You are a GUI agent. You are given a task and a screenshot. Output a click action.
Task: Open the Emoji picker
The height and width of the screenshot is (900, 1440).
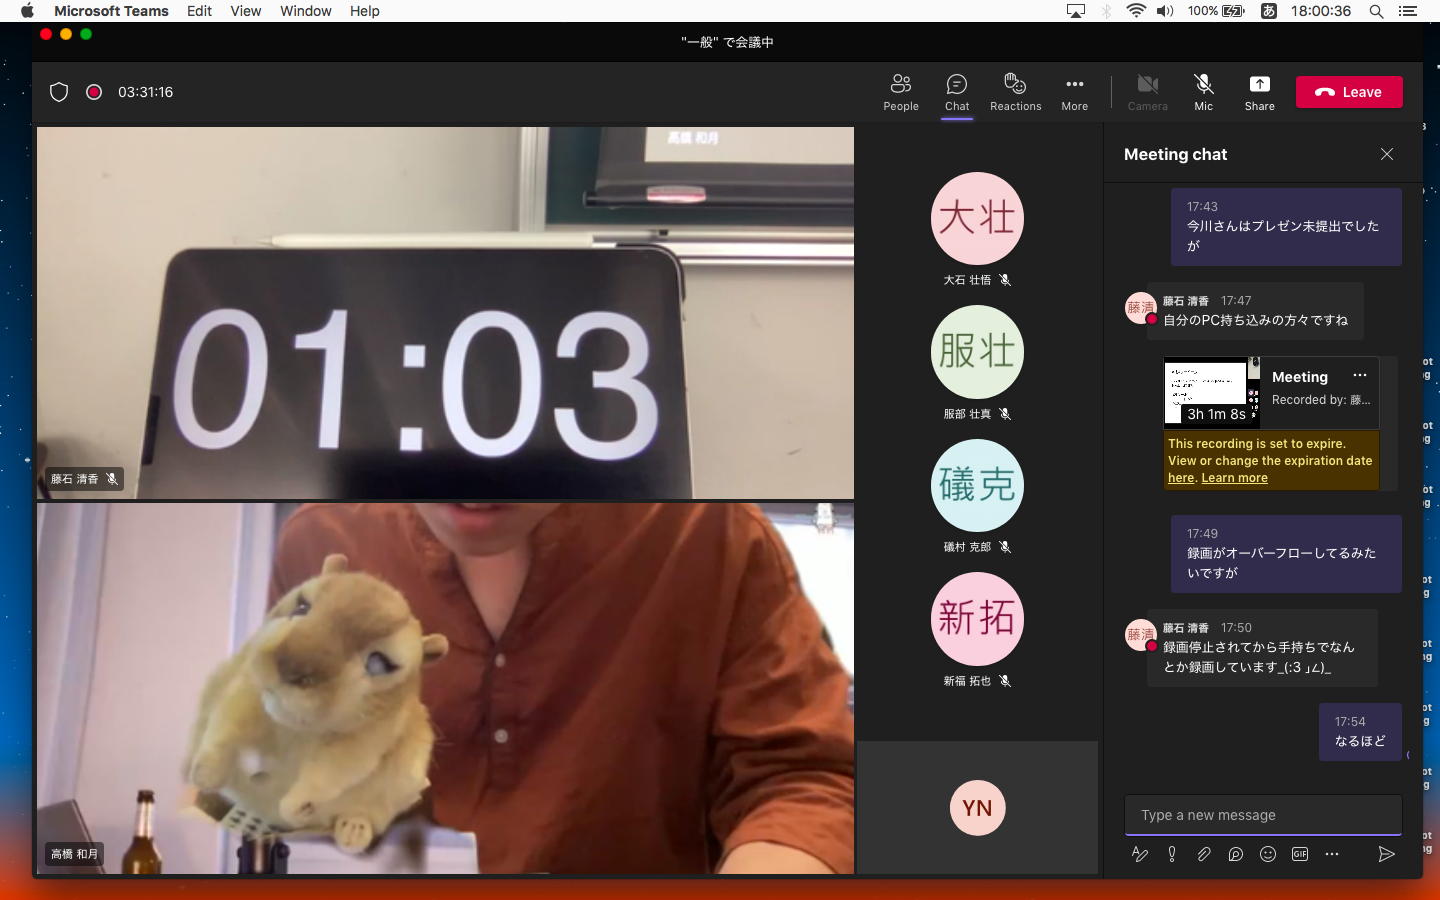(1268, 854)
